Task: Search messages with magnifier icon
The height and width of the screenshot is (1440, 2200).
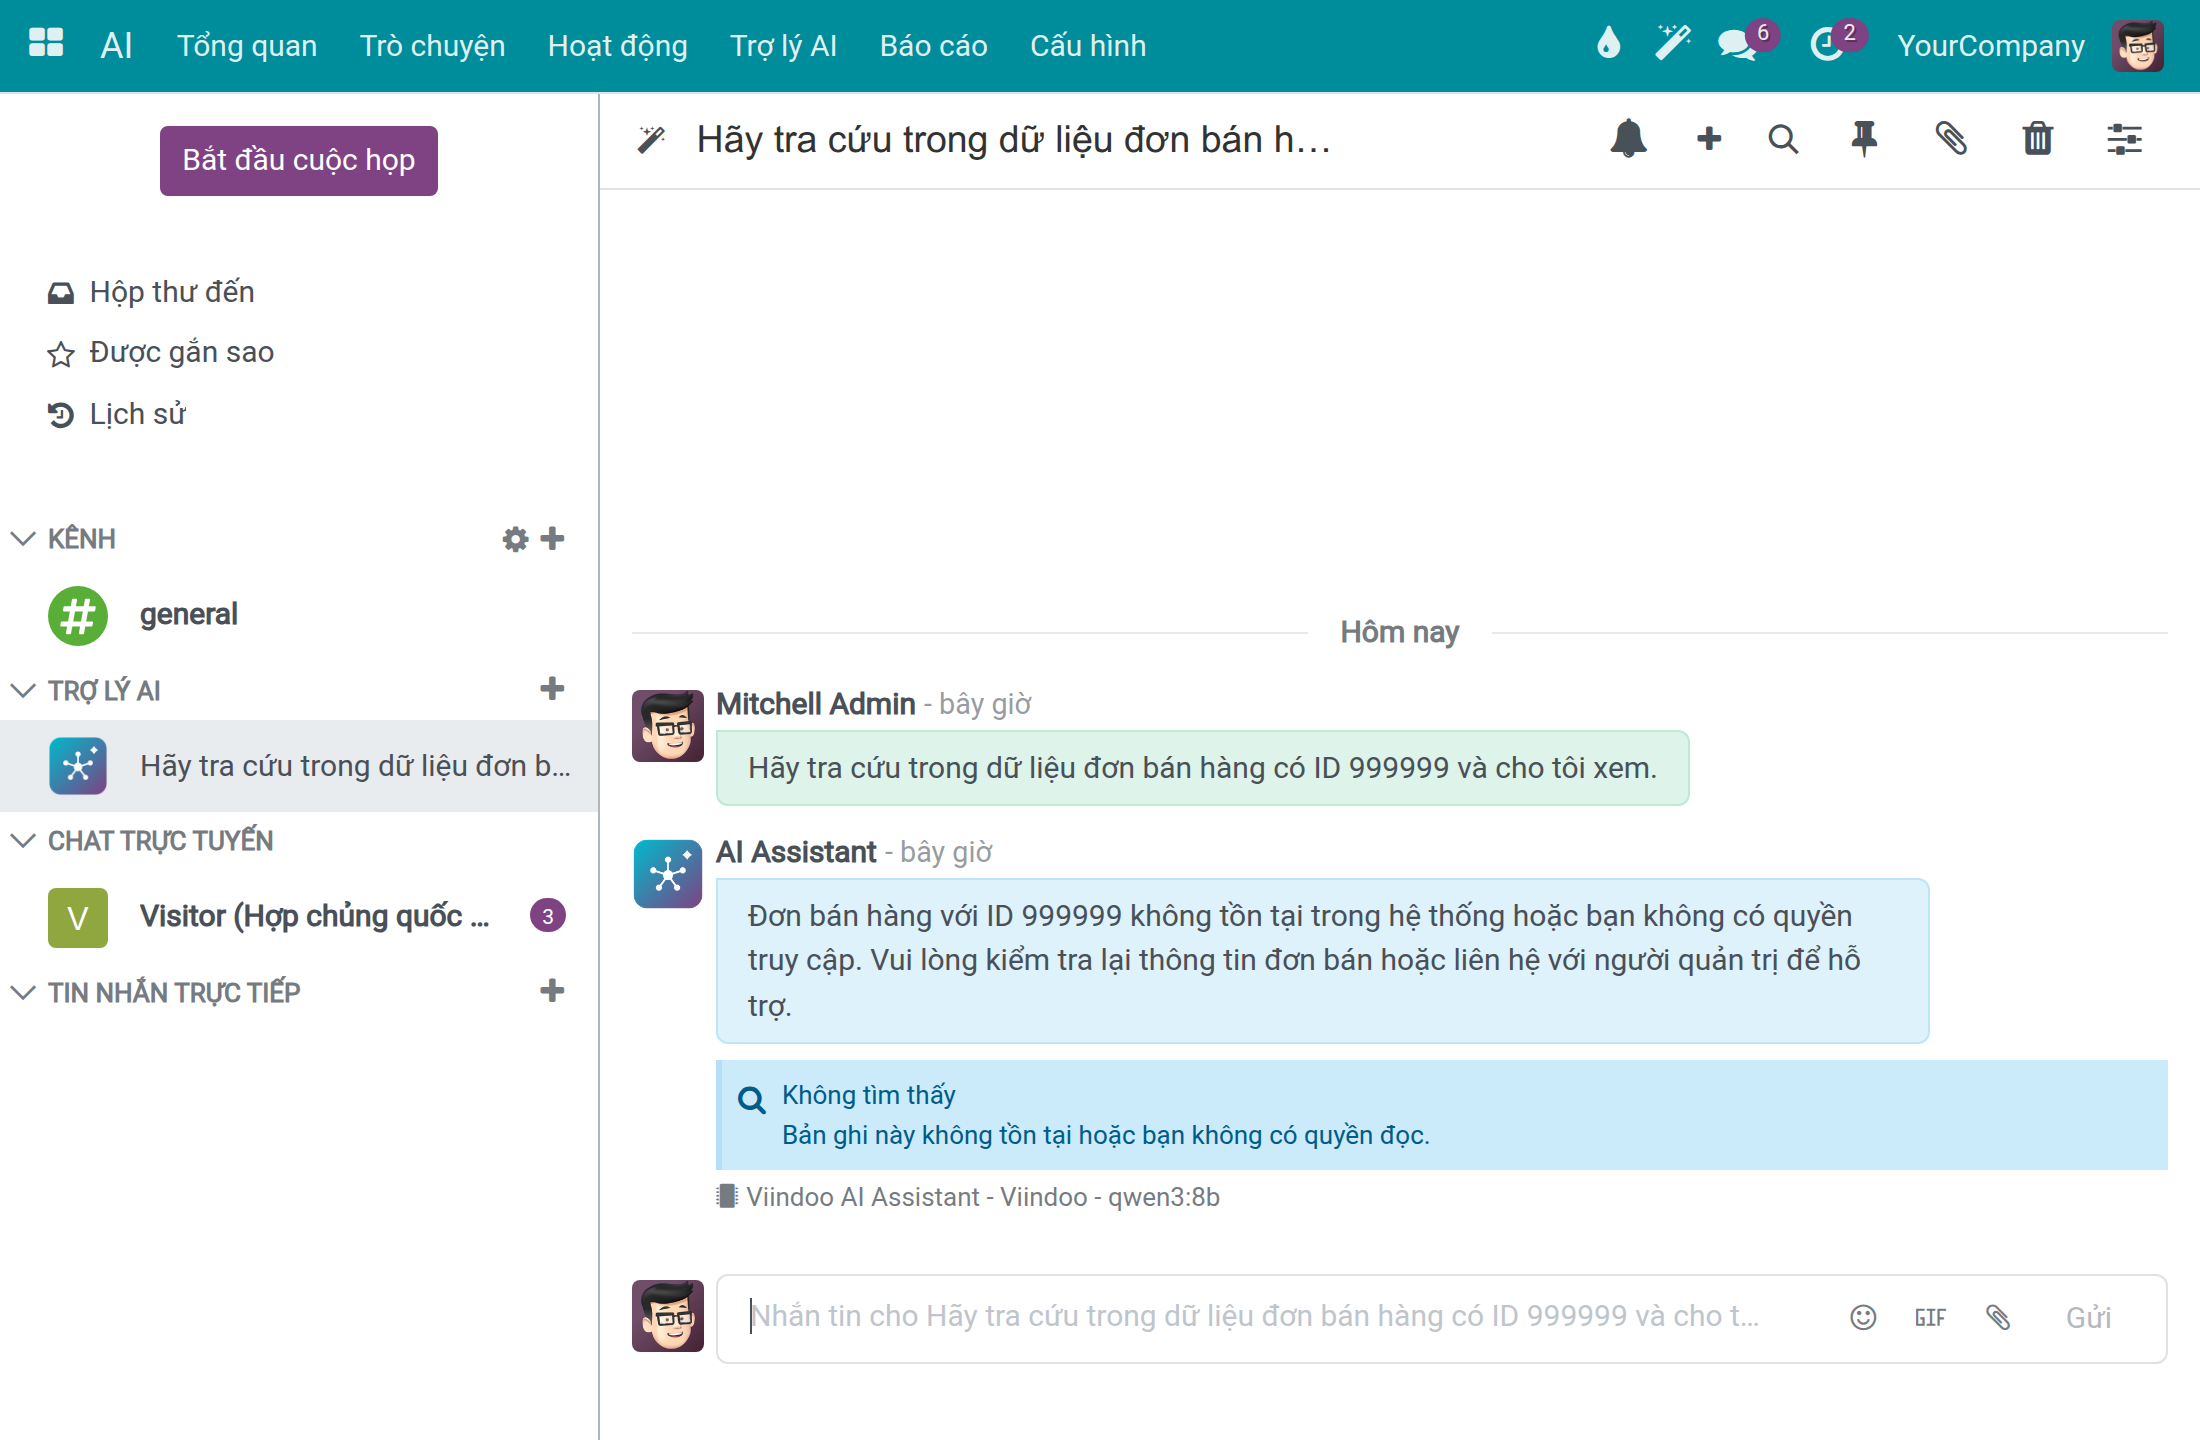Action: [1783, 139]
